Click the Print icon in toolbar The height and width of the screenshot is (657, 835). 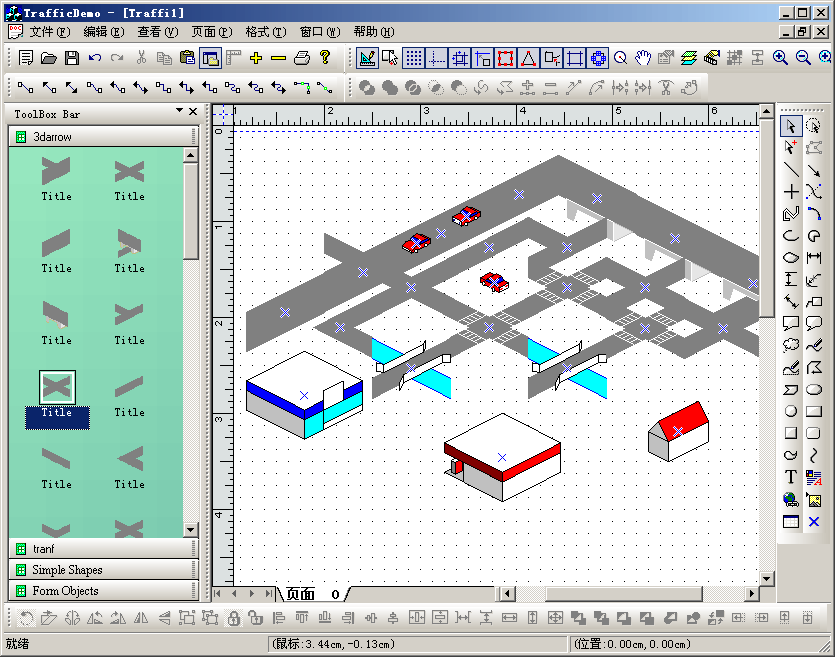point(301,58)
